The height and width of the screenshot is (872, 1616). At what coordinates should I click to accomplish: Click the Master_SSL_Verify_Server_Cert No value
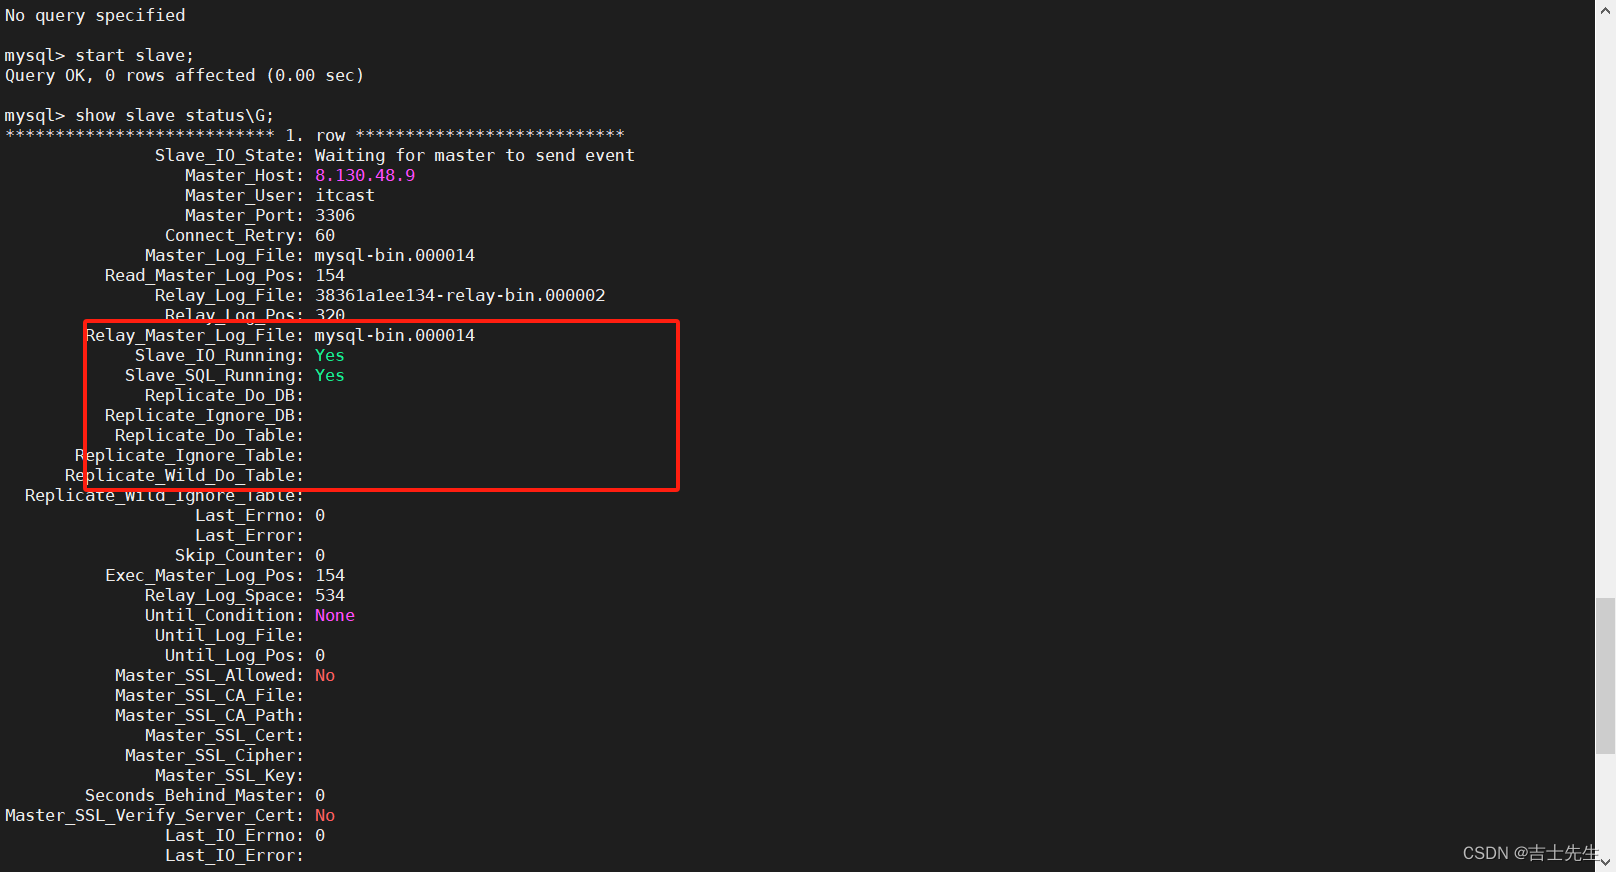(x=325, y=816)
